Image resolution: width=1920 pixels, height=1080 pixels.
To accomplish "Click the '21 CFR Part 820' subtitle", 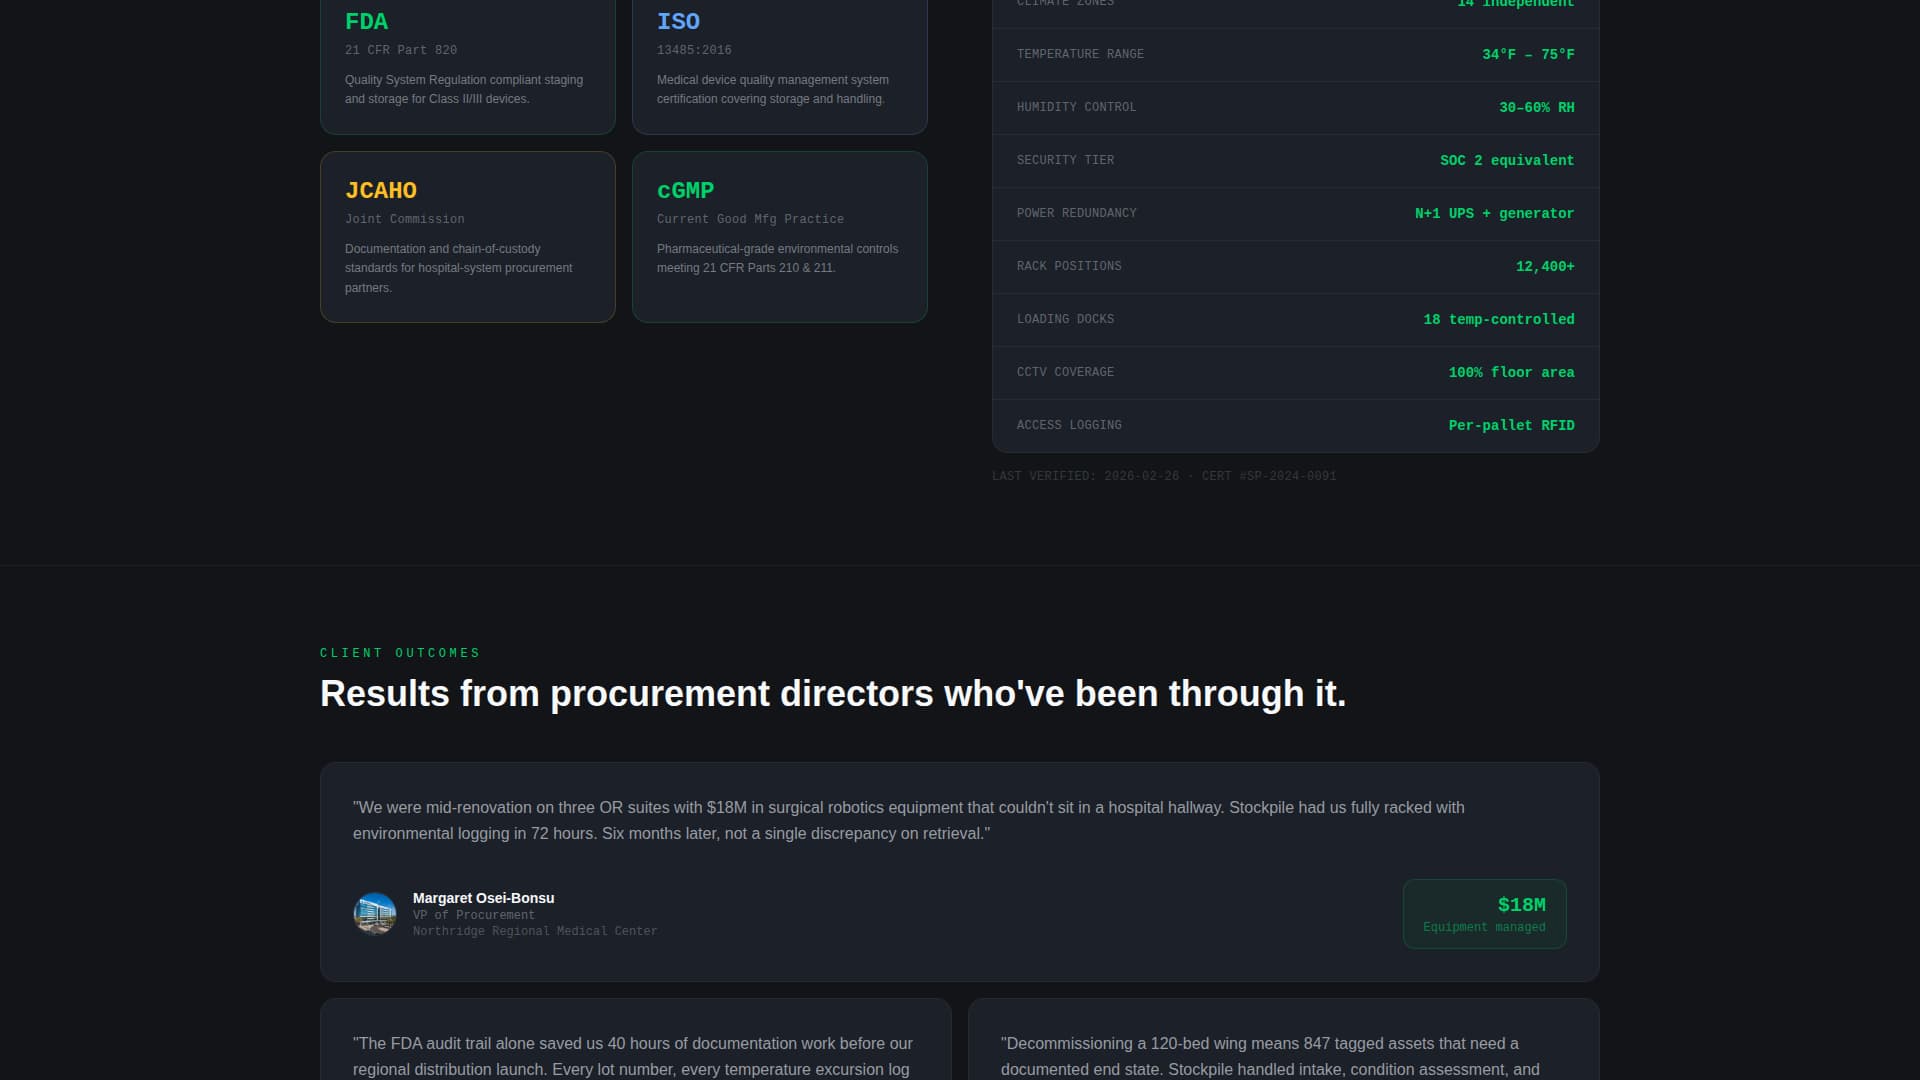I will (x=401, y=50).
